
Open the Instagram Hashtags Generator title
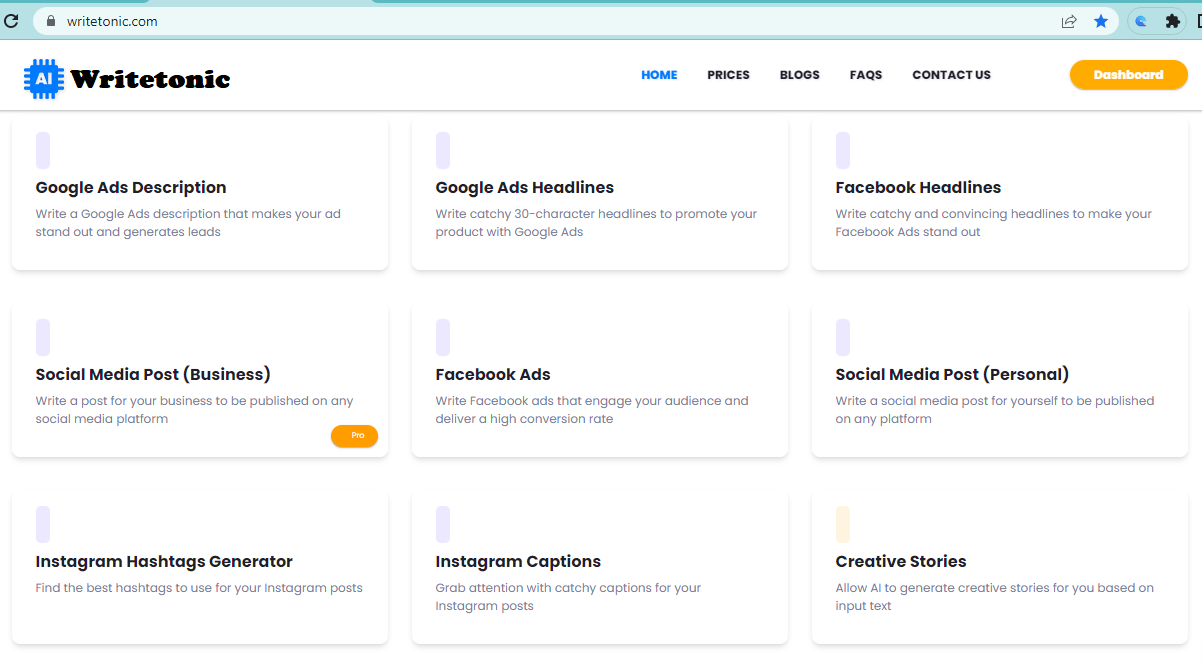point(164,562)
